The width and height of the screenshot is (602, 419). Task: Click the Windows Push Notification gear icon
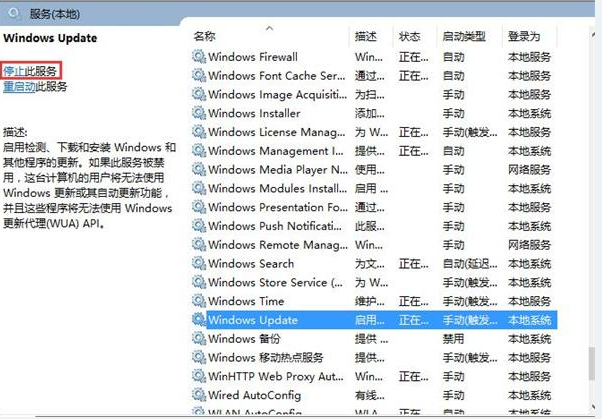point(198,226)
